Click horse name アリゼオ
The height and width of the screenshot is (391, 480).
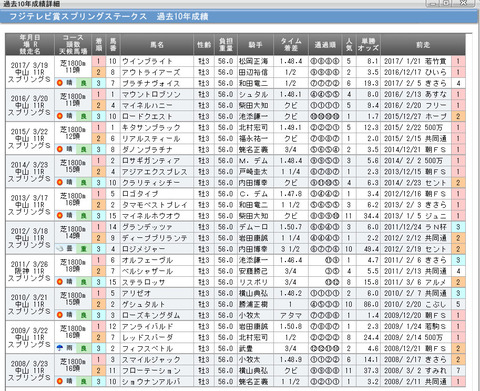pyautogui.click(x=136, y=293)
